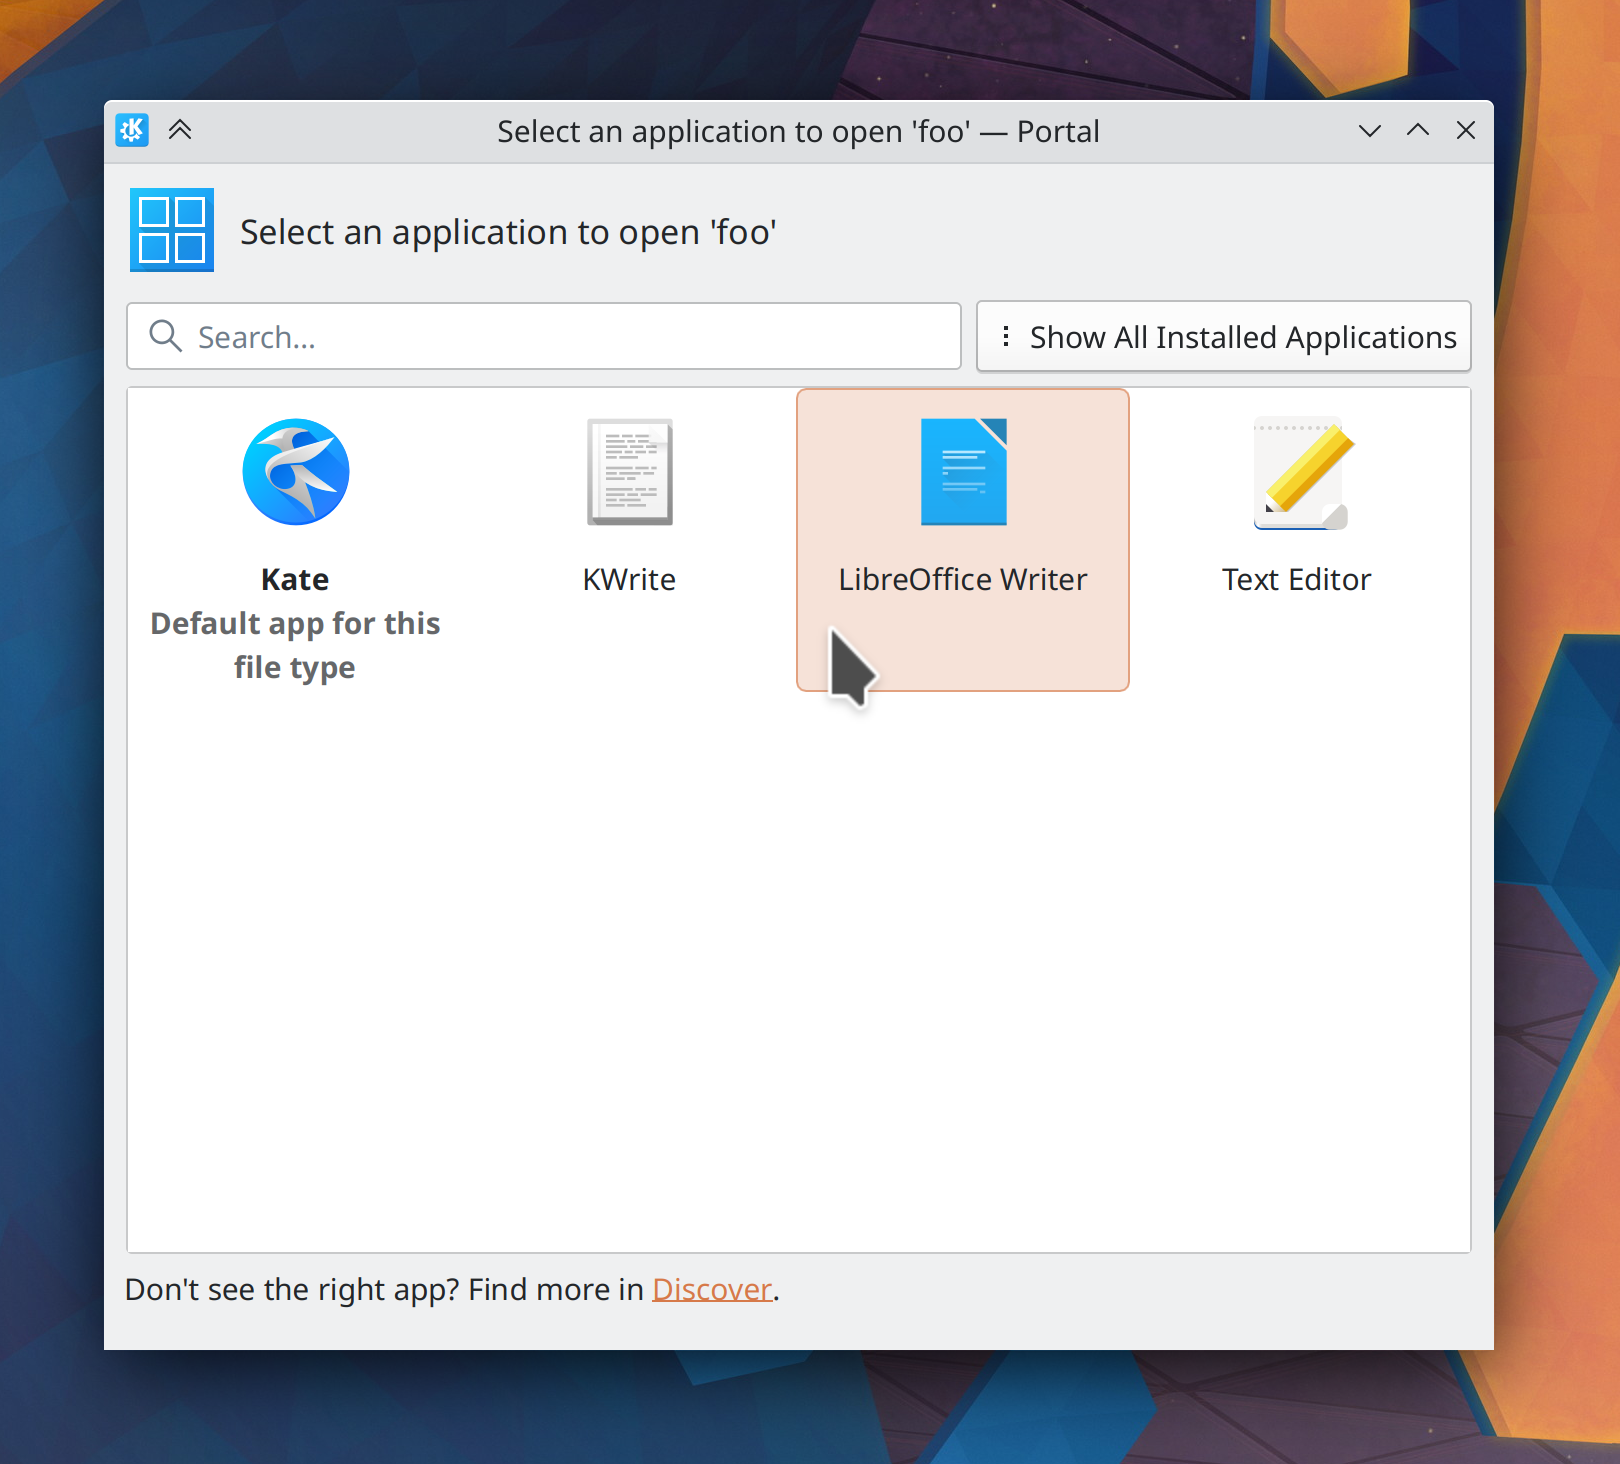Minimize the Portal dialog window

pos(1370,130)
